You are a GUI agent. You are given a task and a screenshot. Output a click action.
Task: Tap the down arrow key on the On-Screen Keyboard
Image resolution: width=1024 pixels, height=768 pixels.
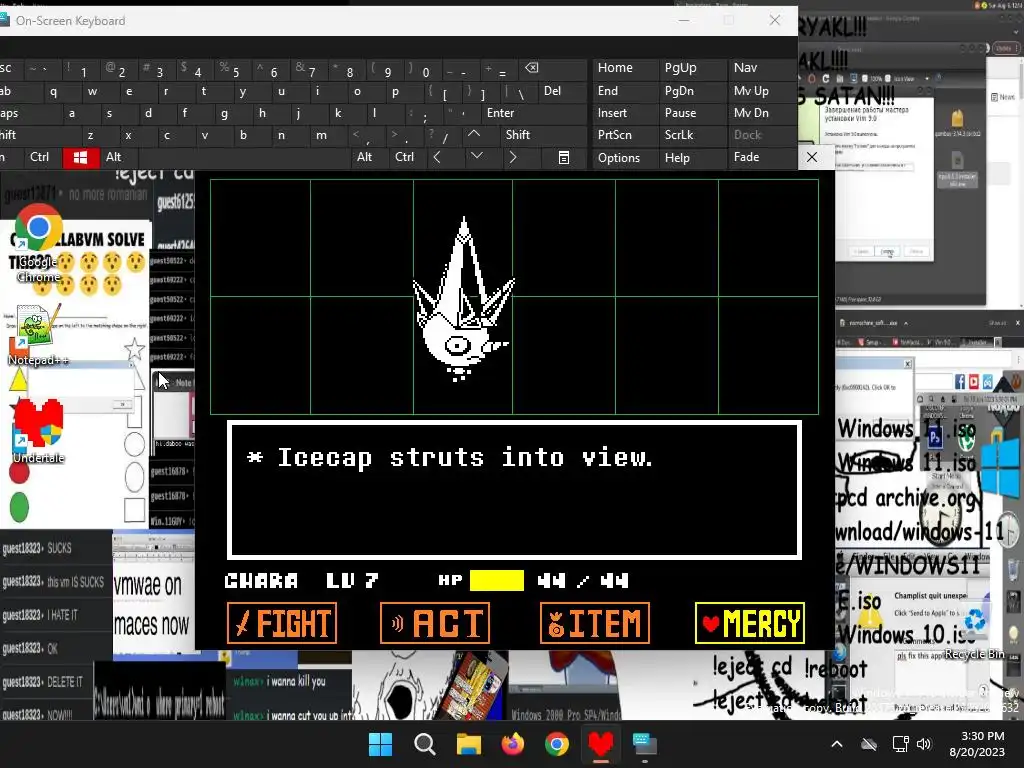pos(477,156)
